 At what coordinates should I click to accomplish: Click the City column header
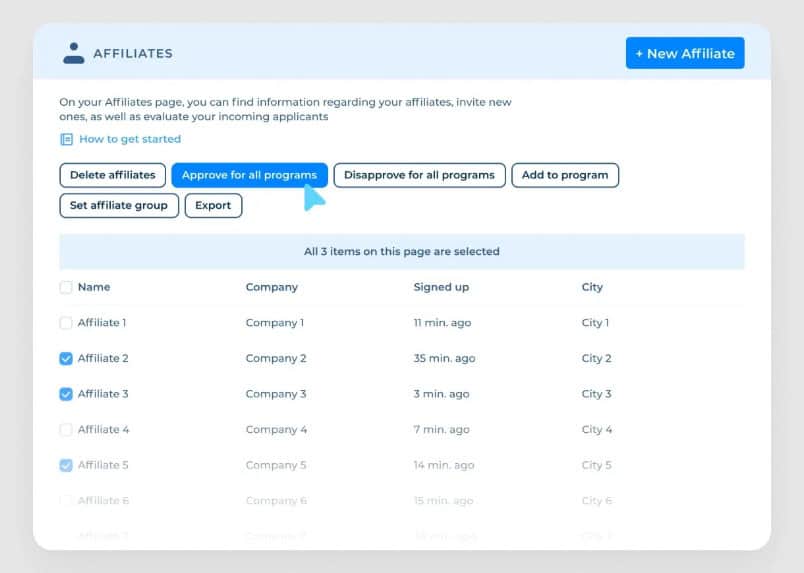(x=592, y=287)
